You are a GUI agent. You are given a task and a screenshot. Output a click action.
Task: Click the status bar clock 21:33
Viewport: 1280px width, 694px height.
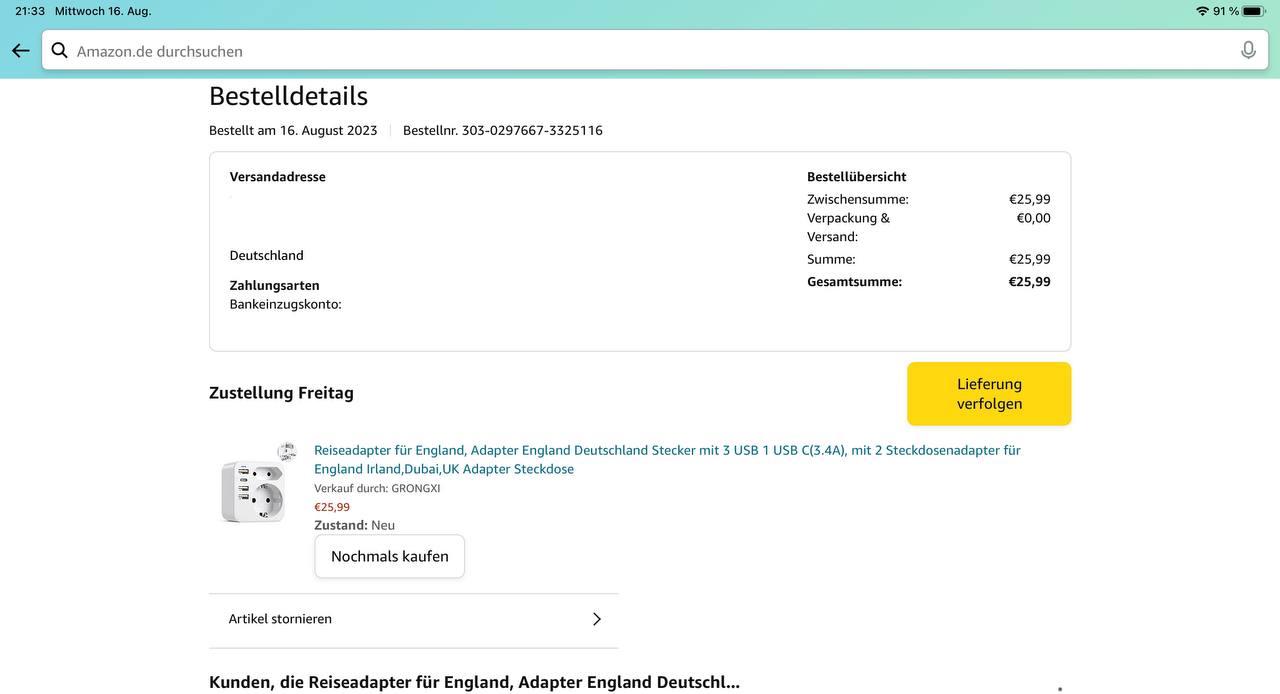tap(30, 11)
